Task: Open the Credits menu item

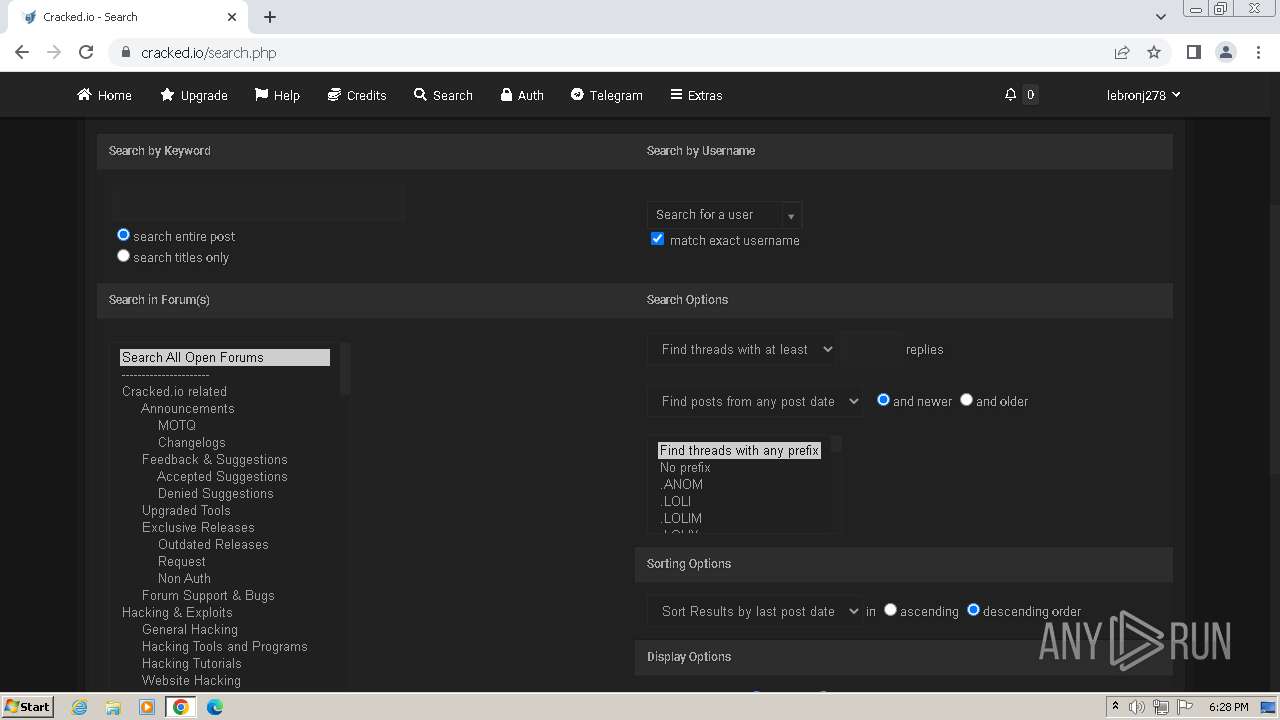Action: (357, 95)
